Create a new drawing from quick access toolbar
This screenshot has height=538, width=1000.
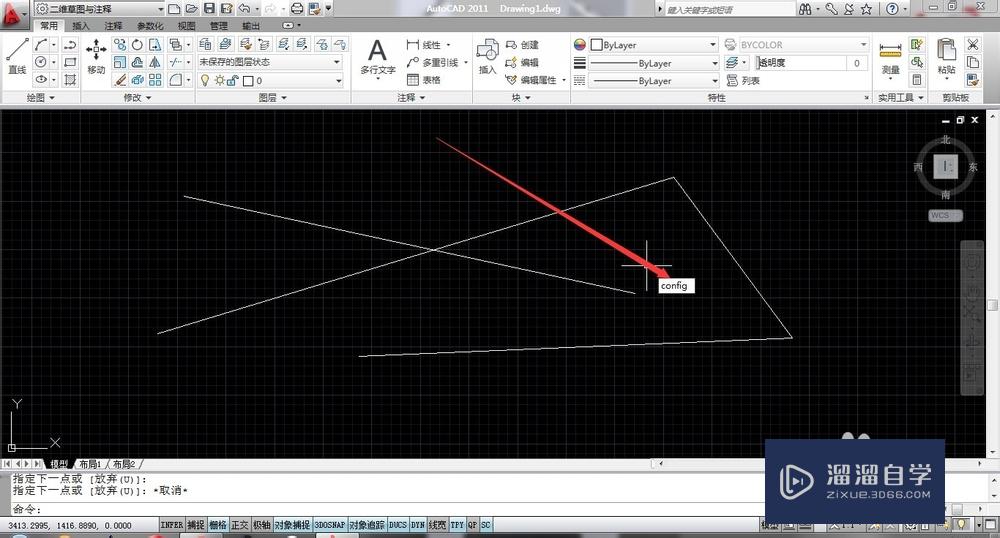[x=174, y=9]
